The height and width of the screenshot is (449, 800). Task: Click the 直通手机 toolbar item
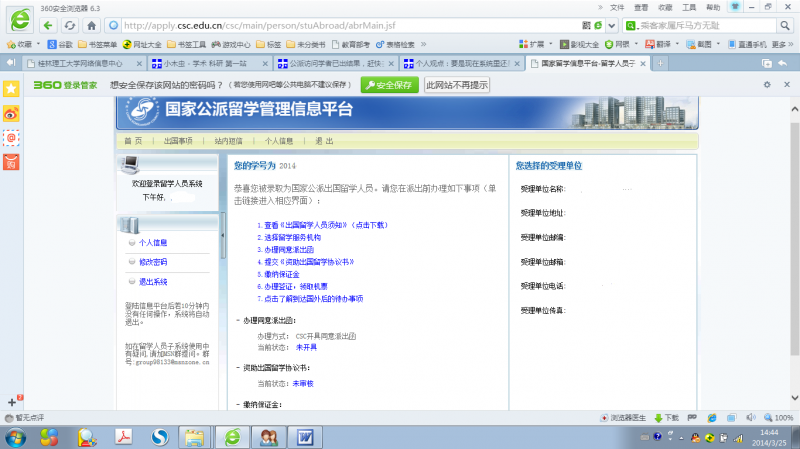click(x=747, y=44)
